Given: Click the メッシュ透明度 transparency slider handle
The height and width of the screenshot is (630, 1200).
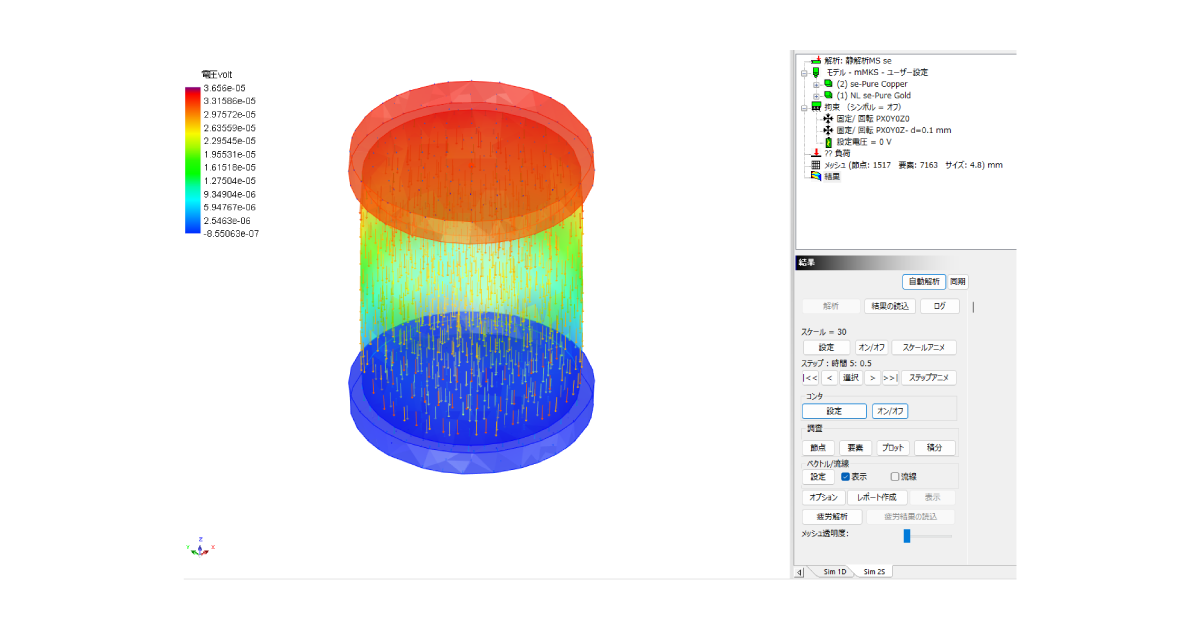Looking at the screenshot, I should pos(906,536).
